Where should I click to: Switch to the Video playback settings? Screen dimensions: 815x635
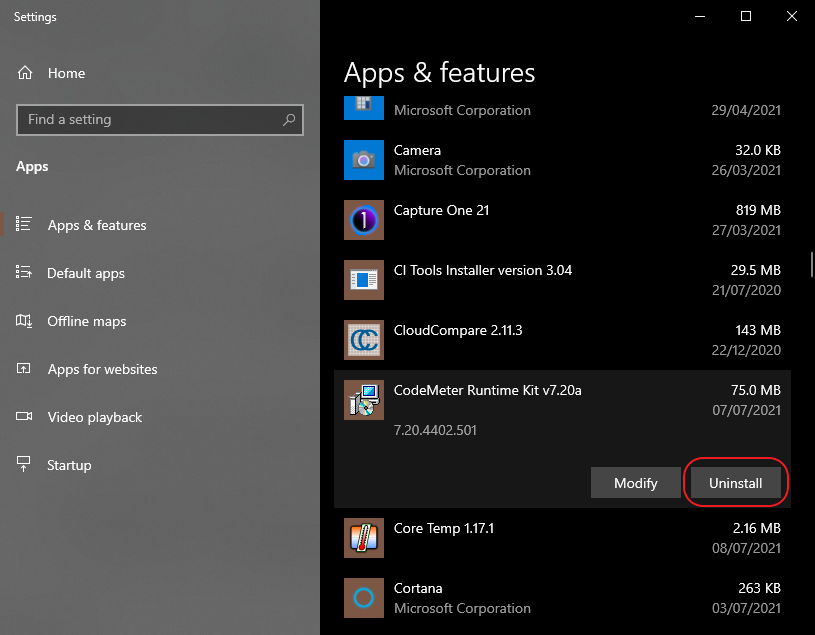[95, 417]
